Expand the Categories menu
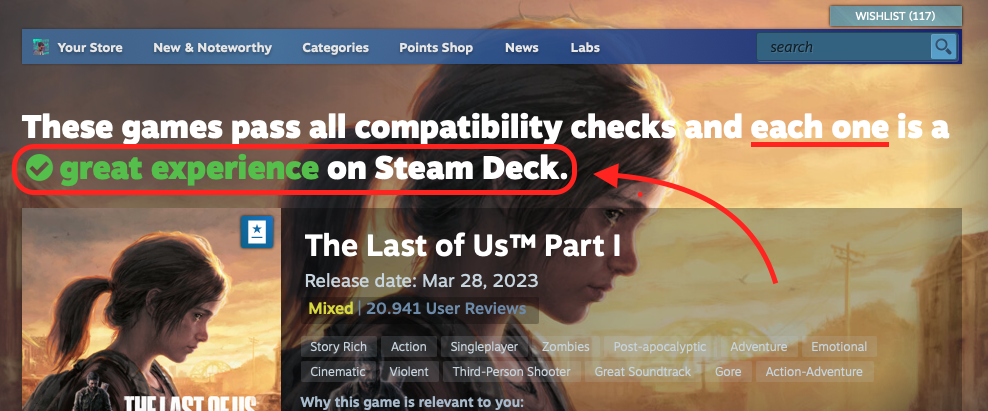The image size is (988, 411). click(x=335, y=47)
